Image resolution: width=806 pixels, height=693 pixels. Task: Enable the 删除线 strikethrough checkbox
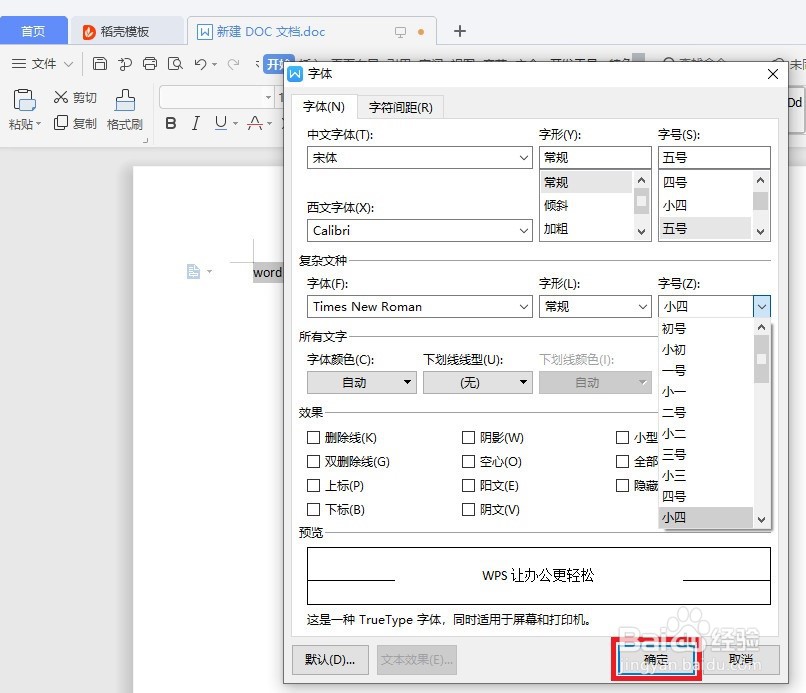(314, 437)
